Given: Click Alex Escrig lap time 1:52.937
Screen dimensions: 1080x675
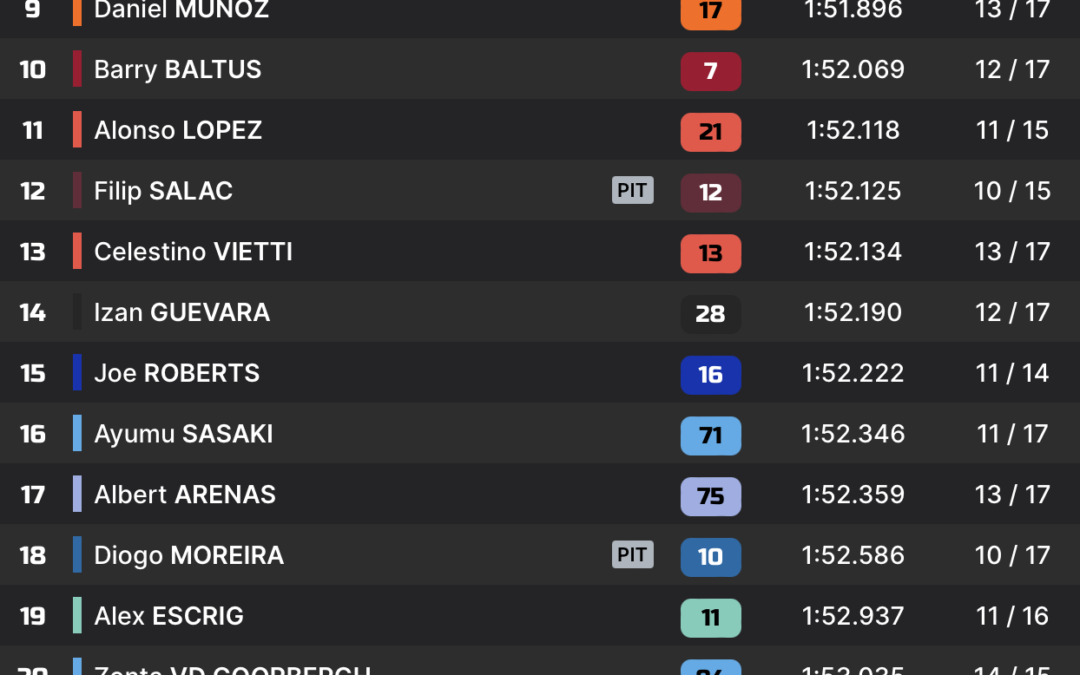Looking at the screenshot, I should [x=853, y=616].
